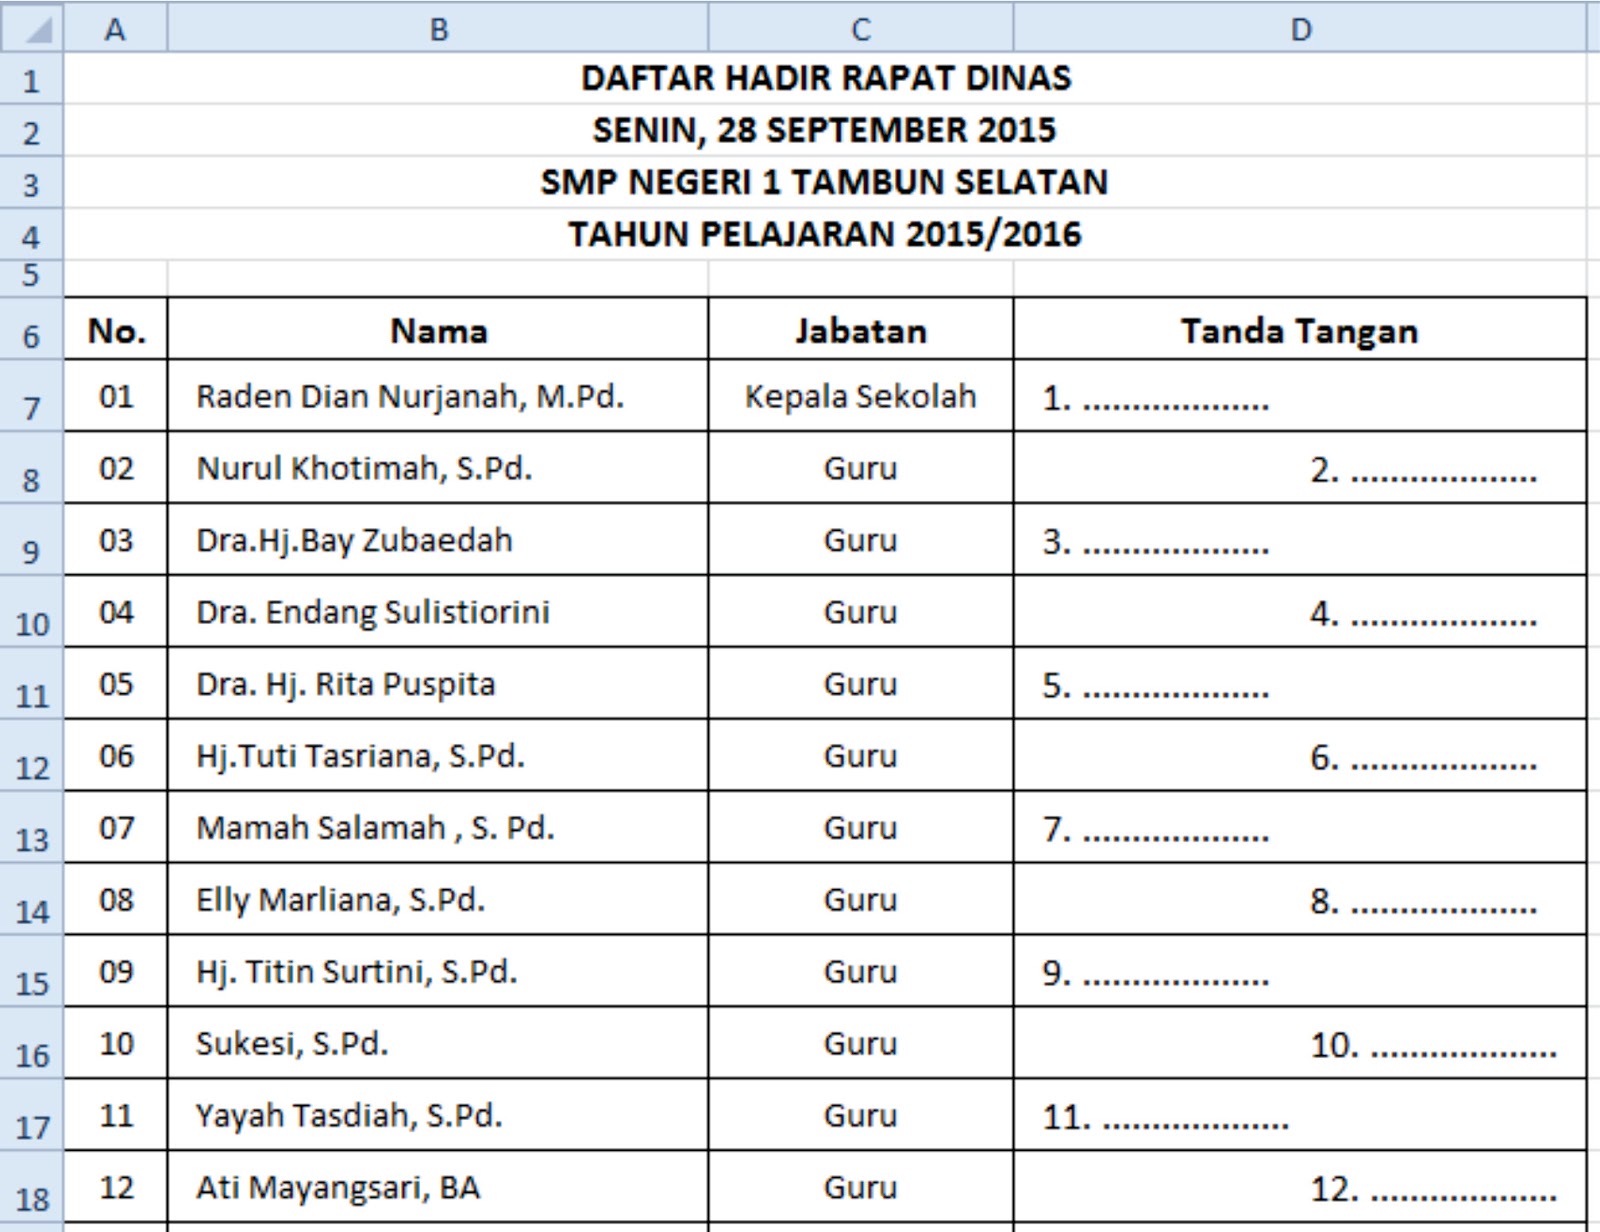Select name "Hj.Tuti Tasriana, S.Pd."
This screenshot has height=1232, width=1600.
tap(360, 757)
